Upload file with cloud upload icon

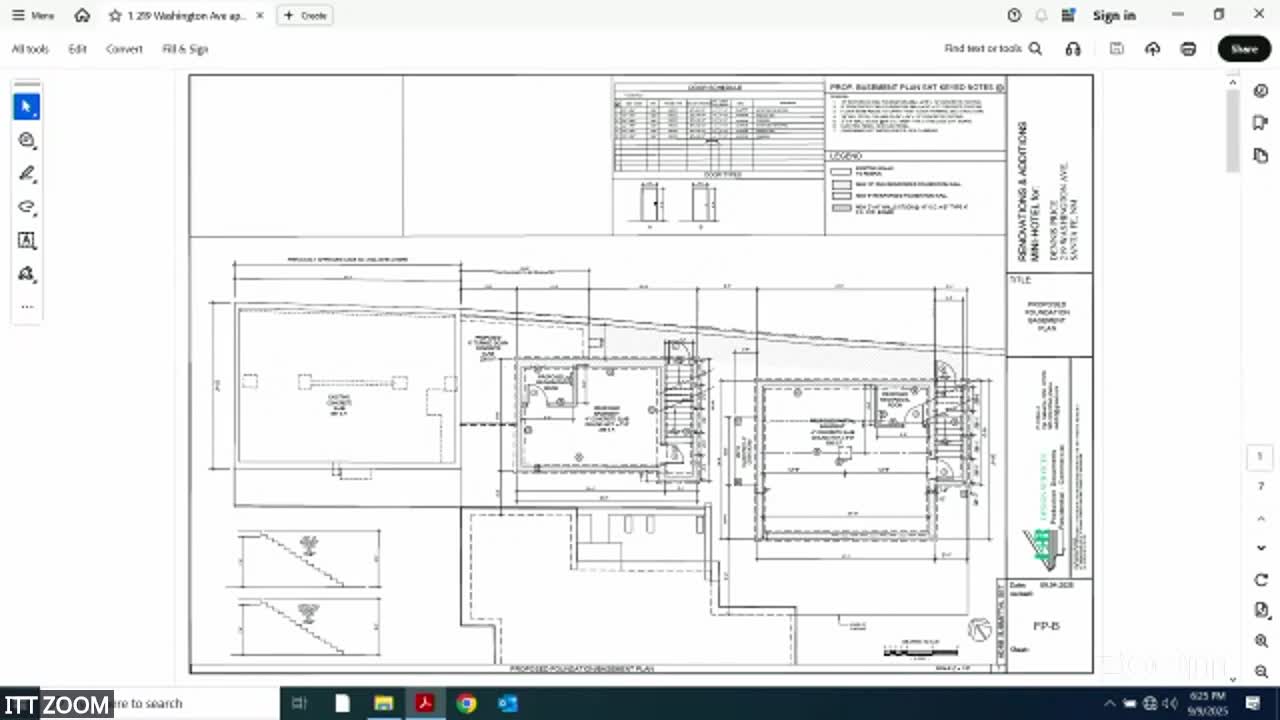click(x=1152, y=49)
